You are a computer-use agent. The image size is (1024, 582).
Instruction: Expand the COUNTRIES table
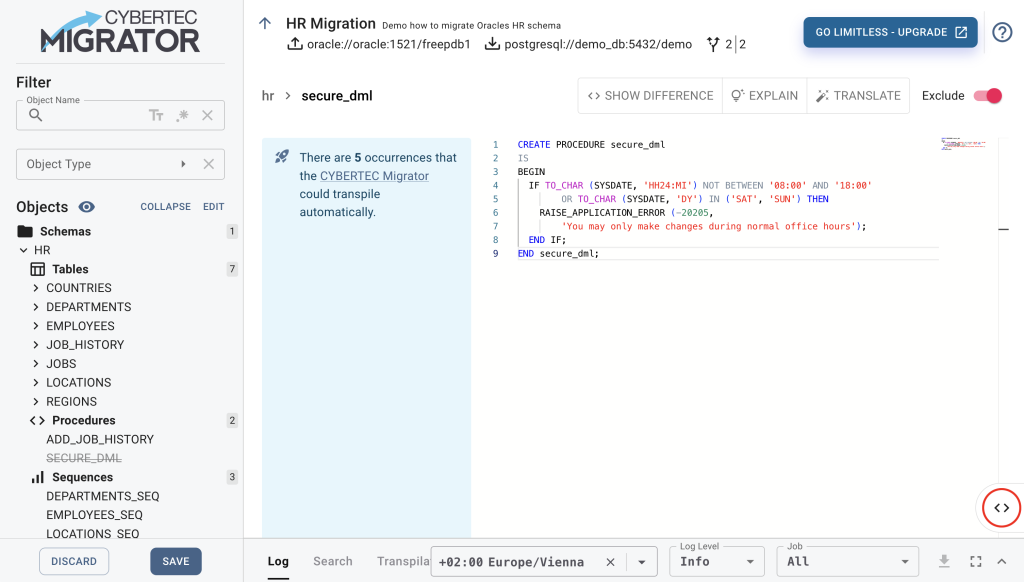tap(36, 288)
